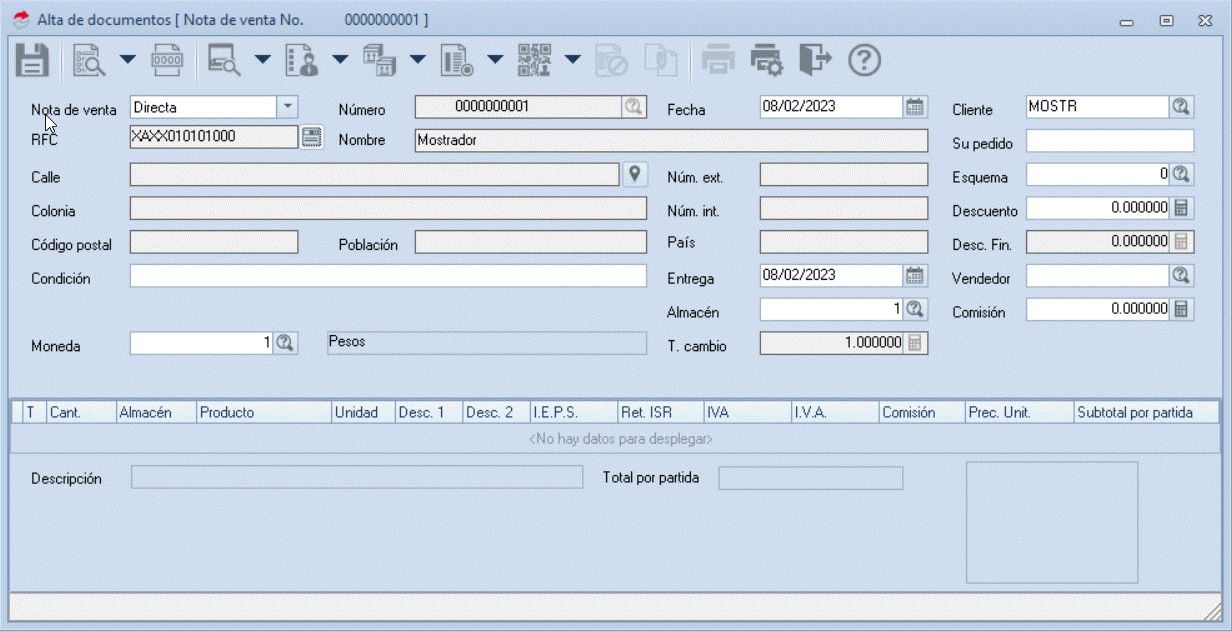
Task: Click the Comisión amount input field
Action: tap(1098, 309)
